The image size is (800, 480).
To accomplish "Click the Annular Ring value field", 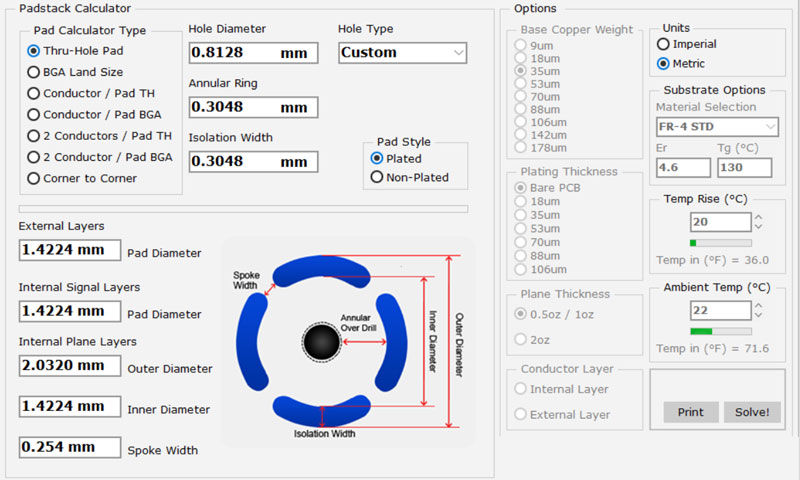I will click(252, 107).
